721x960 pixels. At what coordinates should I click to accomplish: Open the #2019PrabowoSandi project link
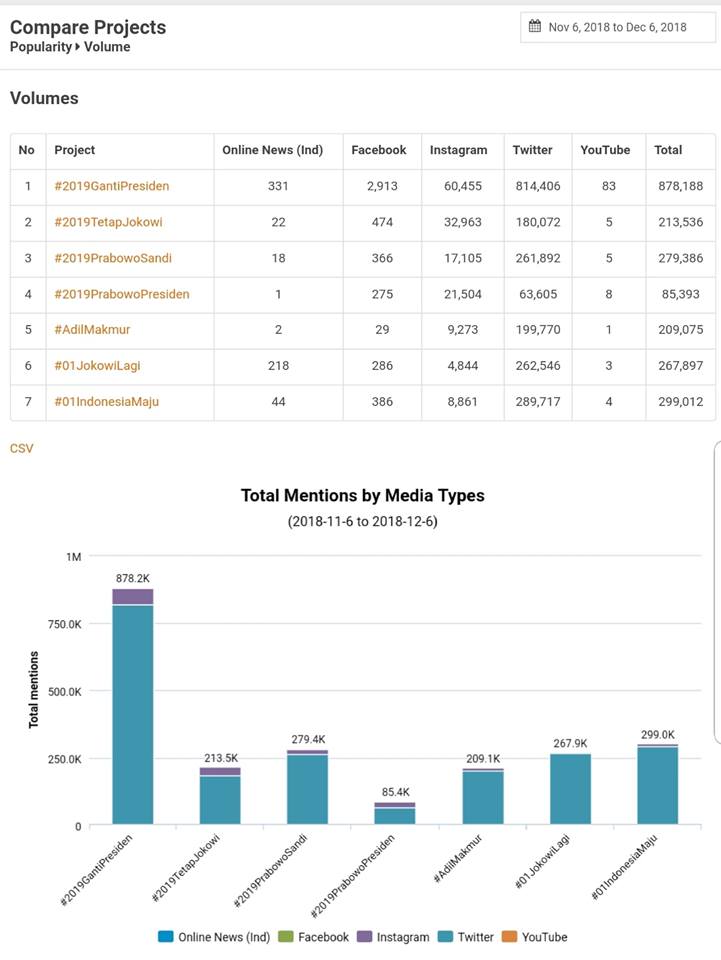coord(113,258)
